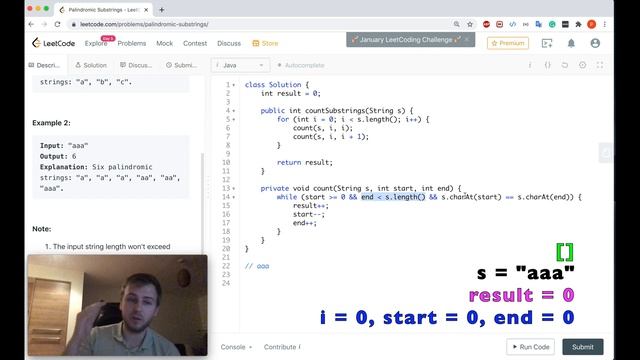Go to the Mock section
This screenshot has width=640, height=360.
(164, 43)
